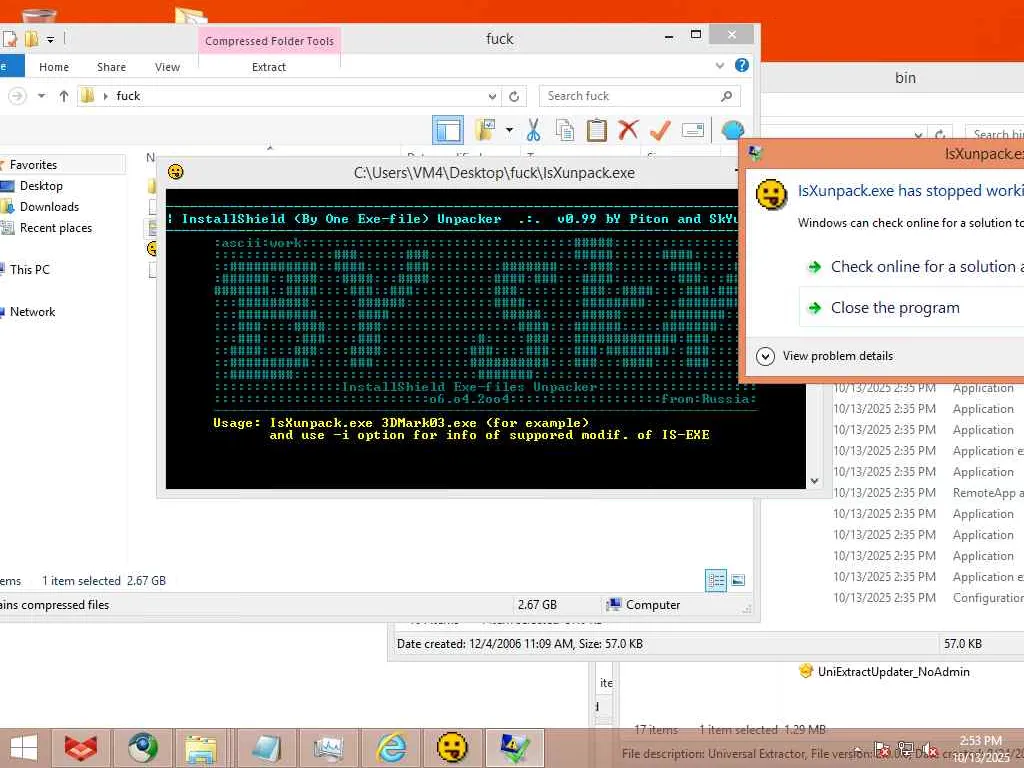The height and width of the screenshot is (768, 1024).
Task: Click Close the program option
Action: [912, 307]
